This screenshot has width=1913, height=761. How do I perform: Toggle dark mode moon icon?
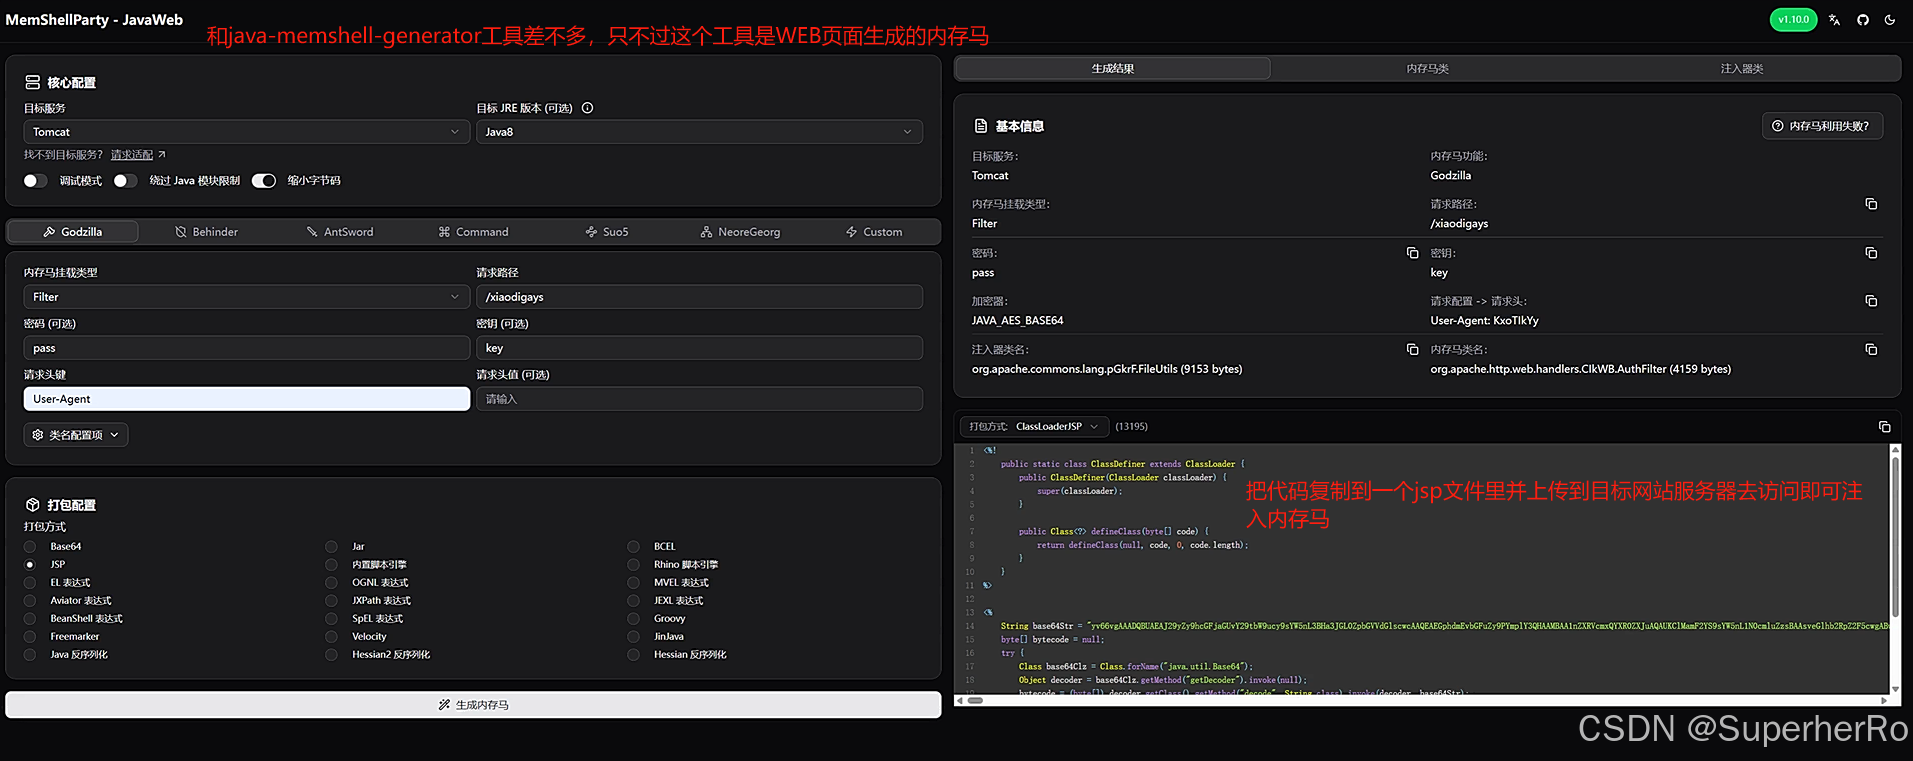click(x=1890, y=20)
